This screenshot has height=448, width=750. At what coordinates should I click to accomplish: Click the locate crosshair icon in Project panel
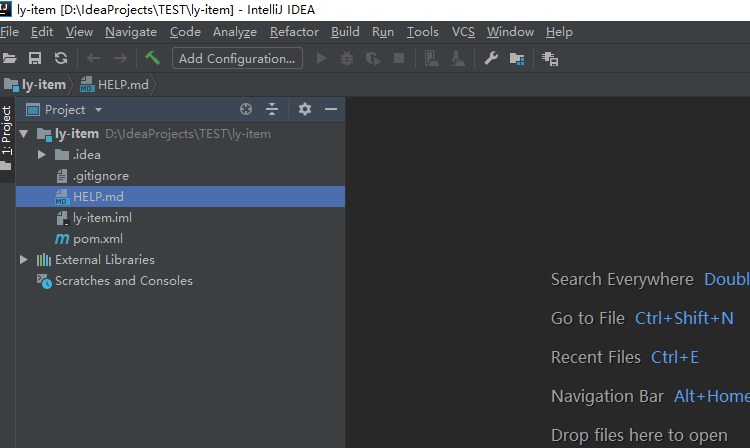tap(246, 109)
